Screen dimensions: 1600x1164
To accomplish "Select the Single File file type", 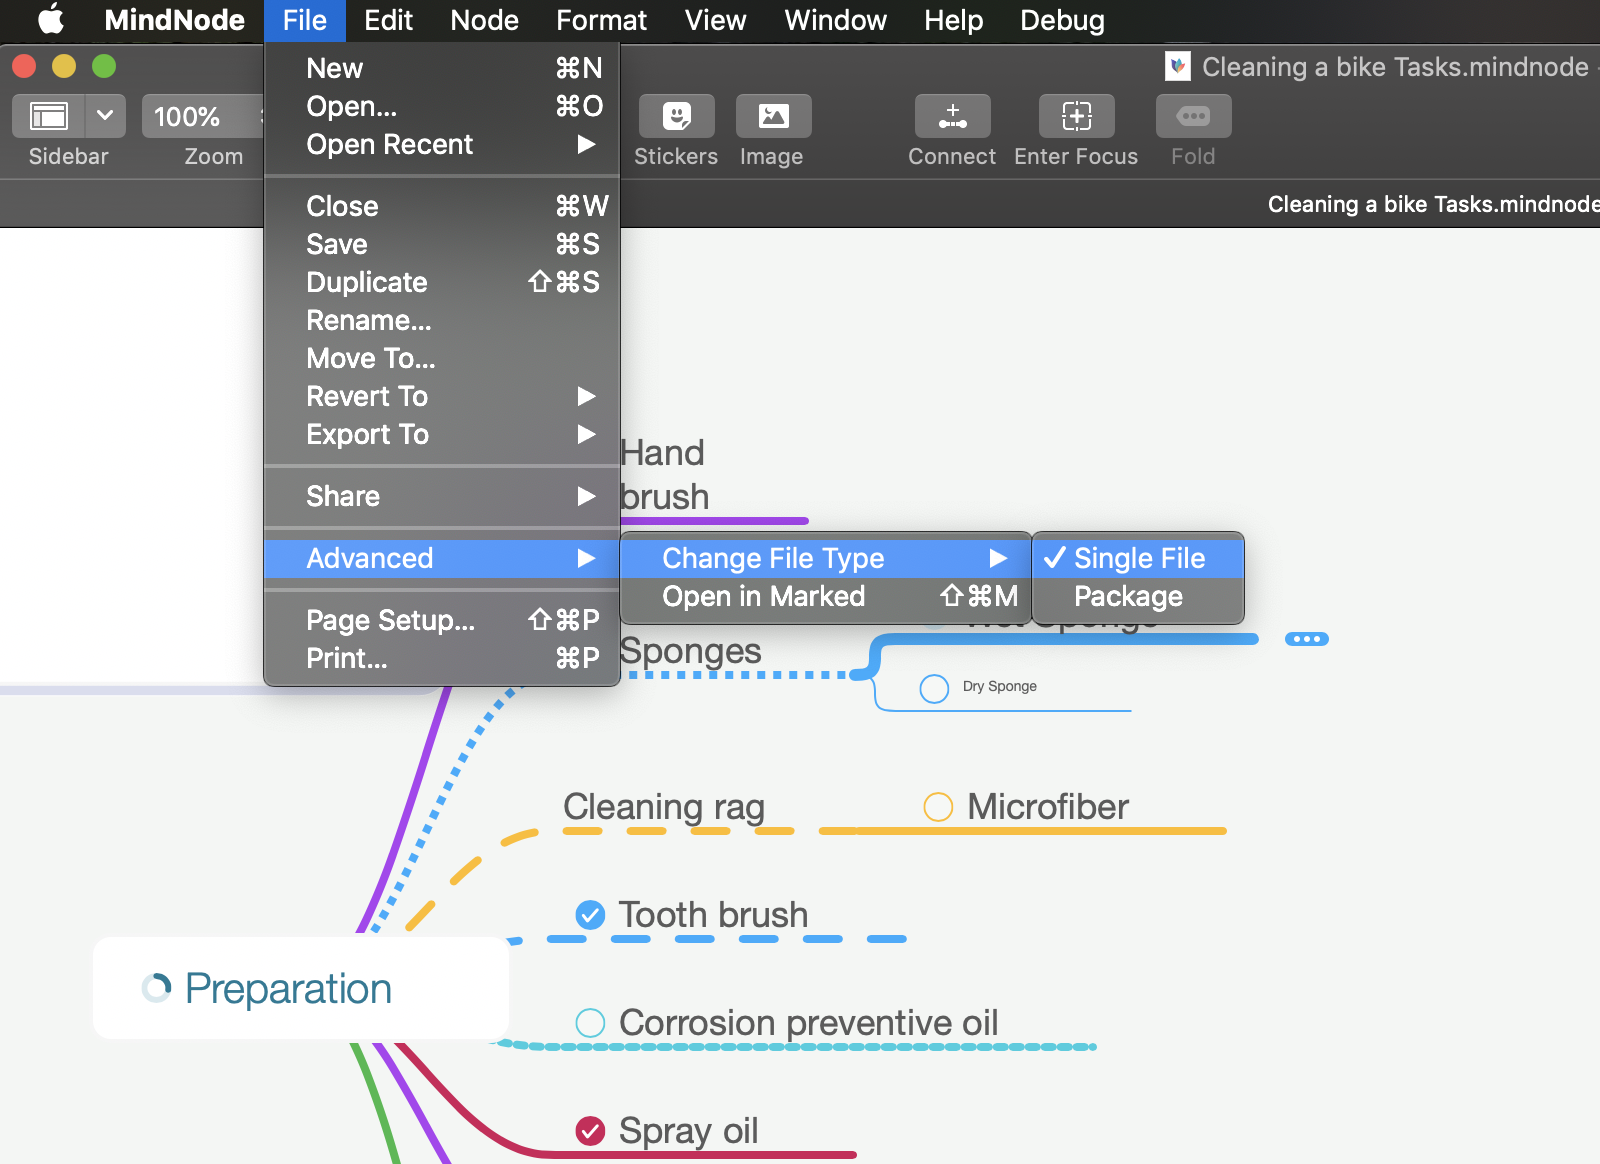I will click(x=1138, y=558).
